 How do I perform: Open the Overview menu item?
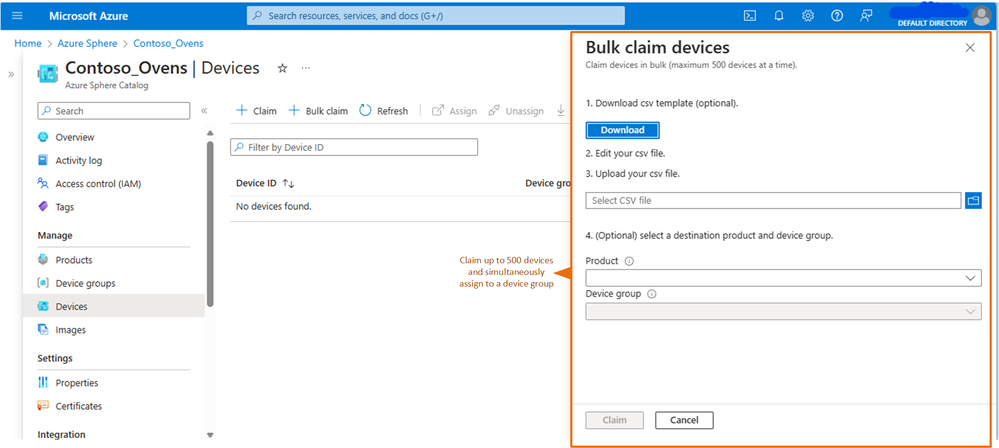point(75,137)
